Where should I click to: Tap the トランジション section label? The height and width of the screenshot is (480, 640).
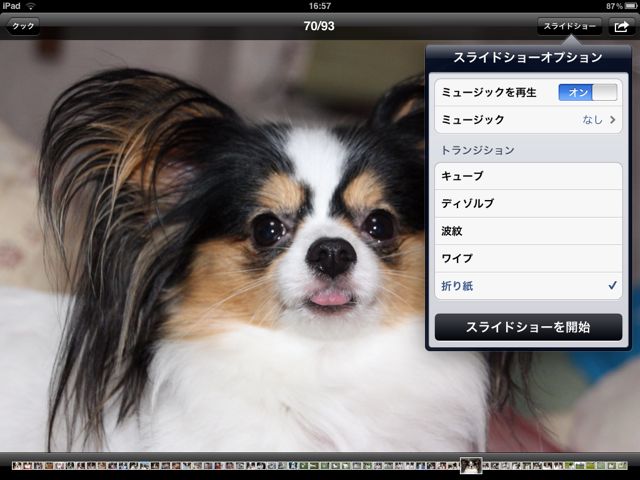[x=478, y=150]
